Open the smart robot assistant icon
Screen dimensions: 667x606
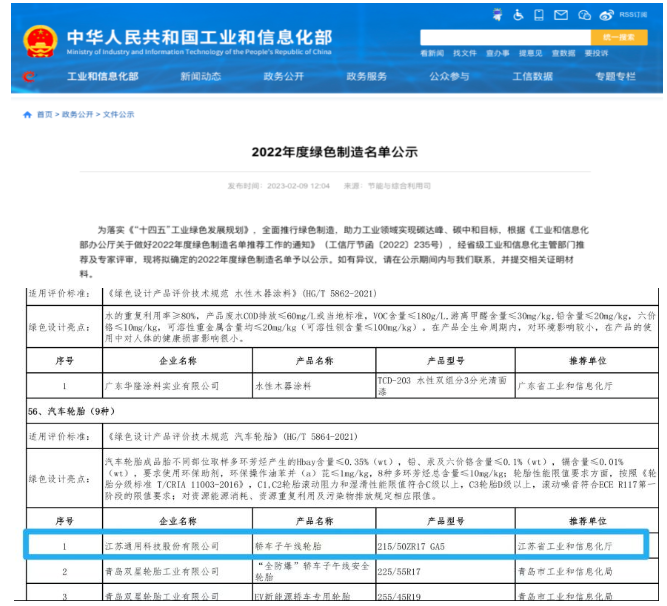pyautogui.click(x=497, y=15)
